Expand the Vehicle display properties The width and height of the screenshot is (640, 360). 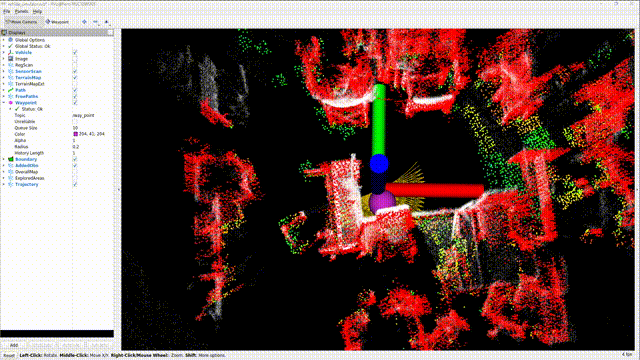tap(4, 53)
